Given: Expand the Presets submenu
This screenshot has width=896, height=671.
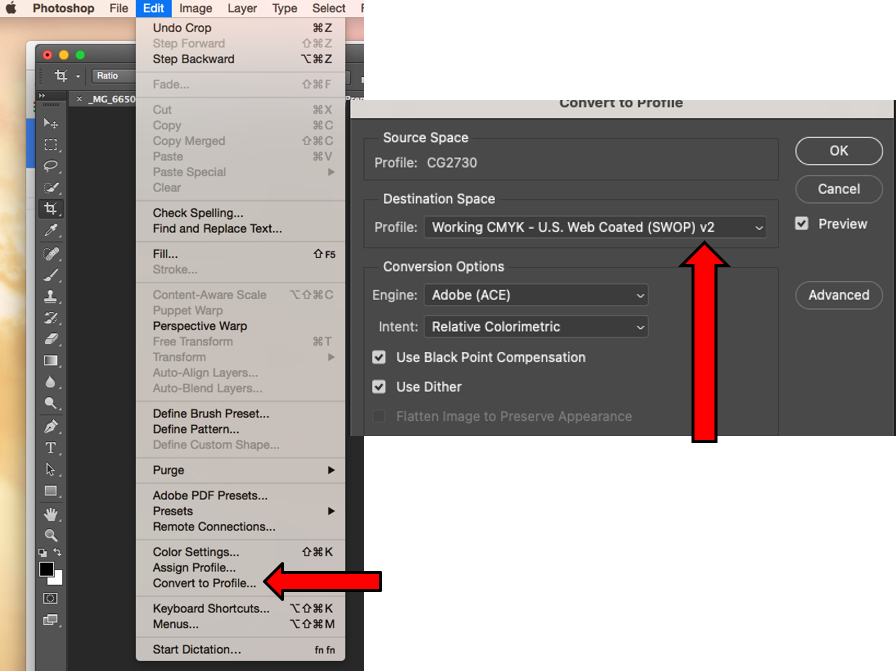Looking at the screenshot, I should (241, 511).
